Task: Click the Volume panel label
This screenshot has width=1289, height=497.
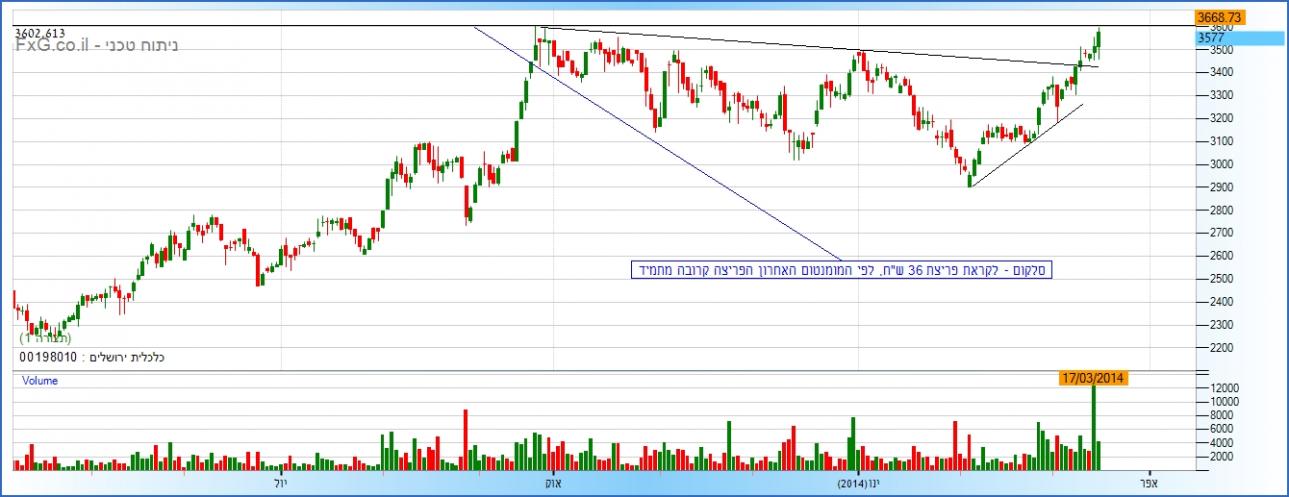Action: [x=40, y=381]
